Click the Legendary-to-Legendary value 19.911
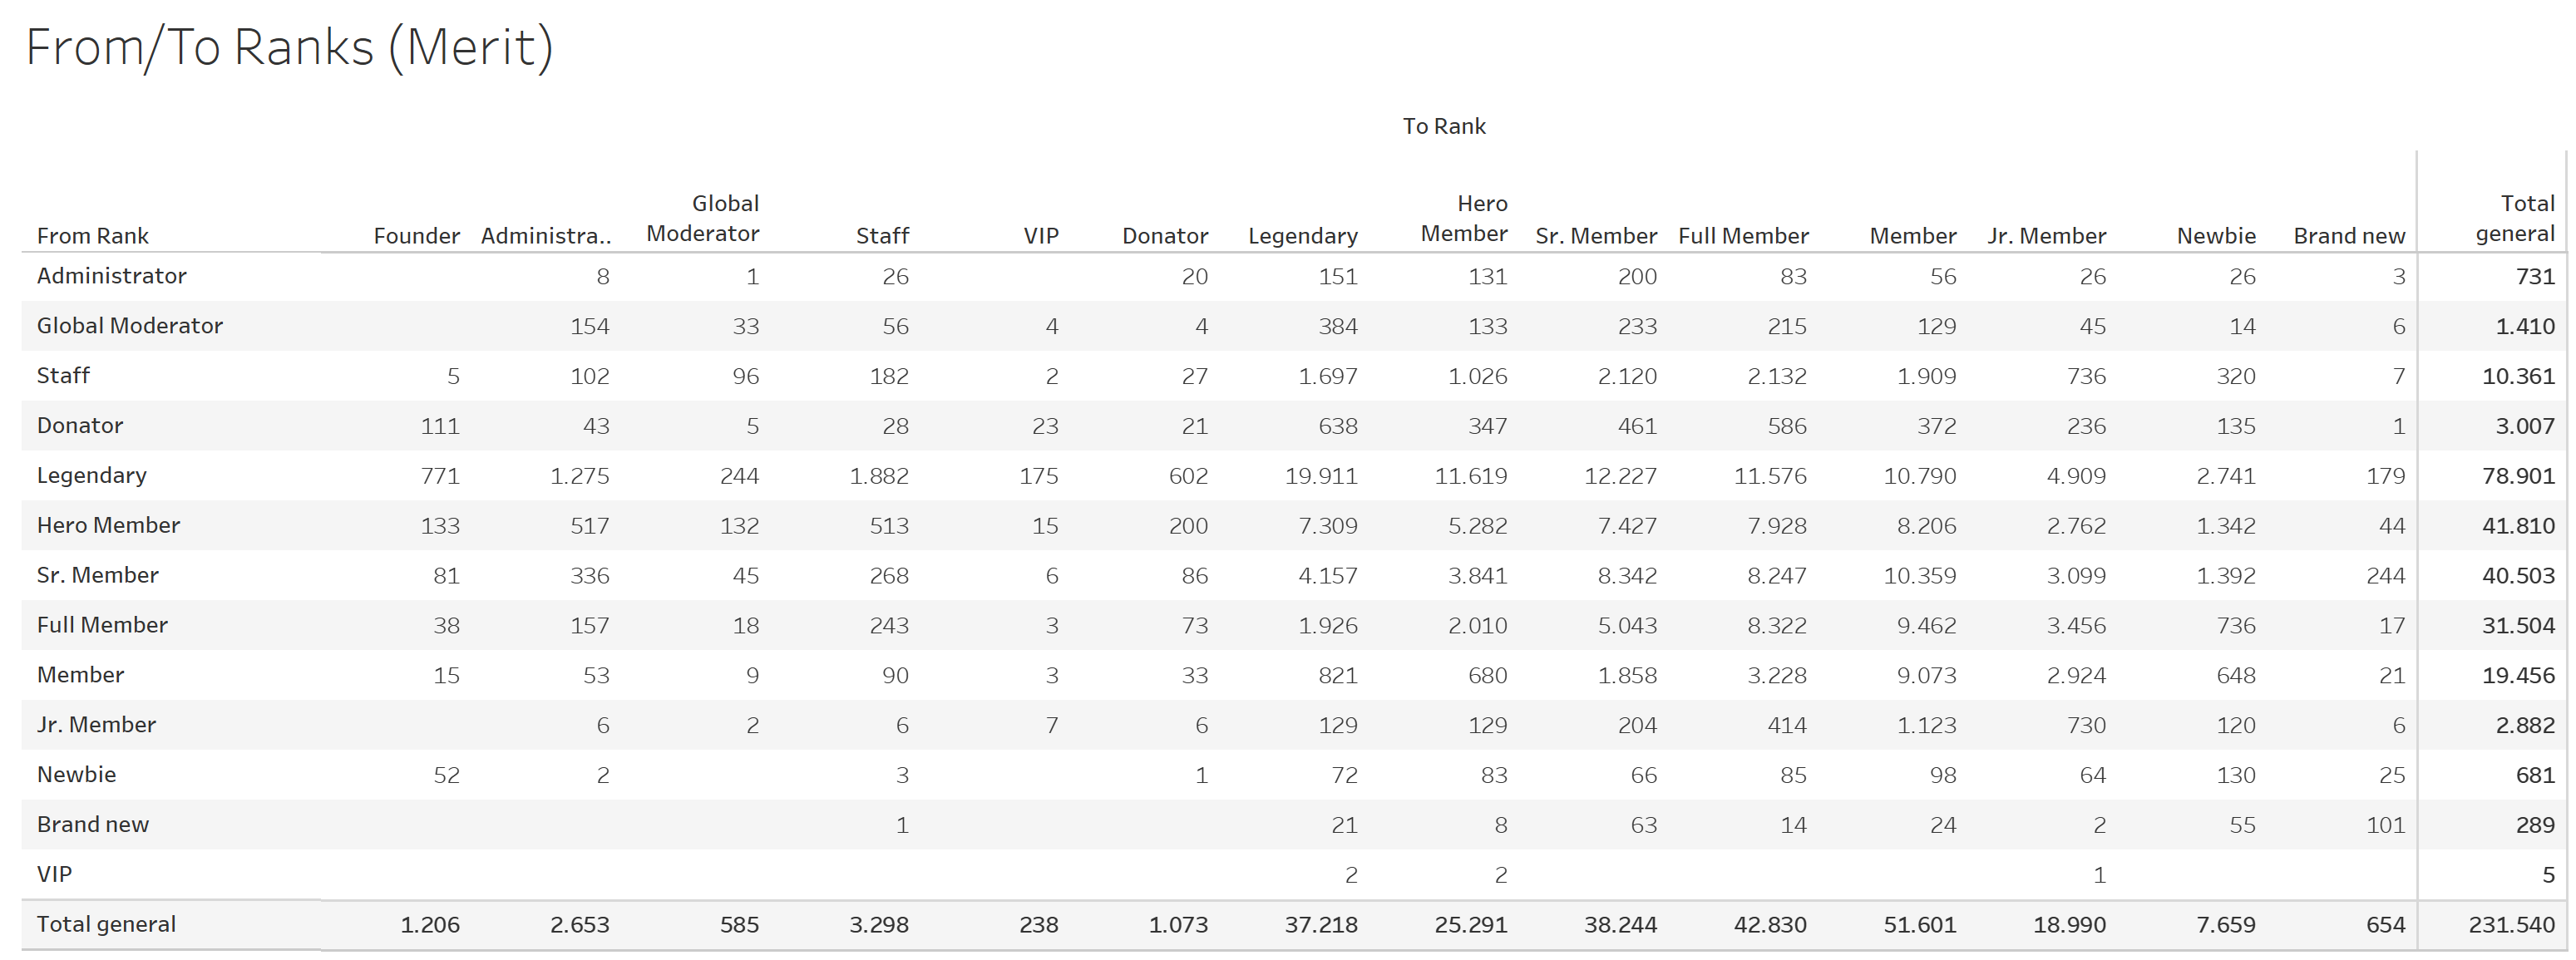The width and height of the screenshot is (2576, 960). pos(1321,476)
